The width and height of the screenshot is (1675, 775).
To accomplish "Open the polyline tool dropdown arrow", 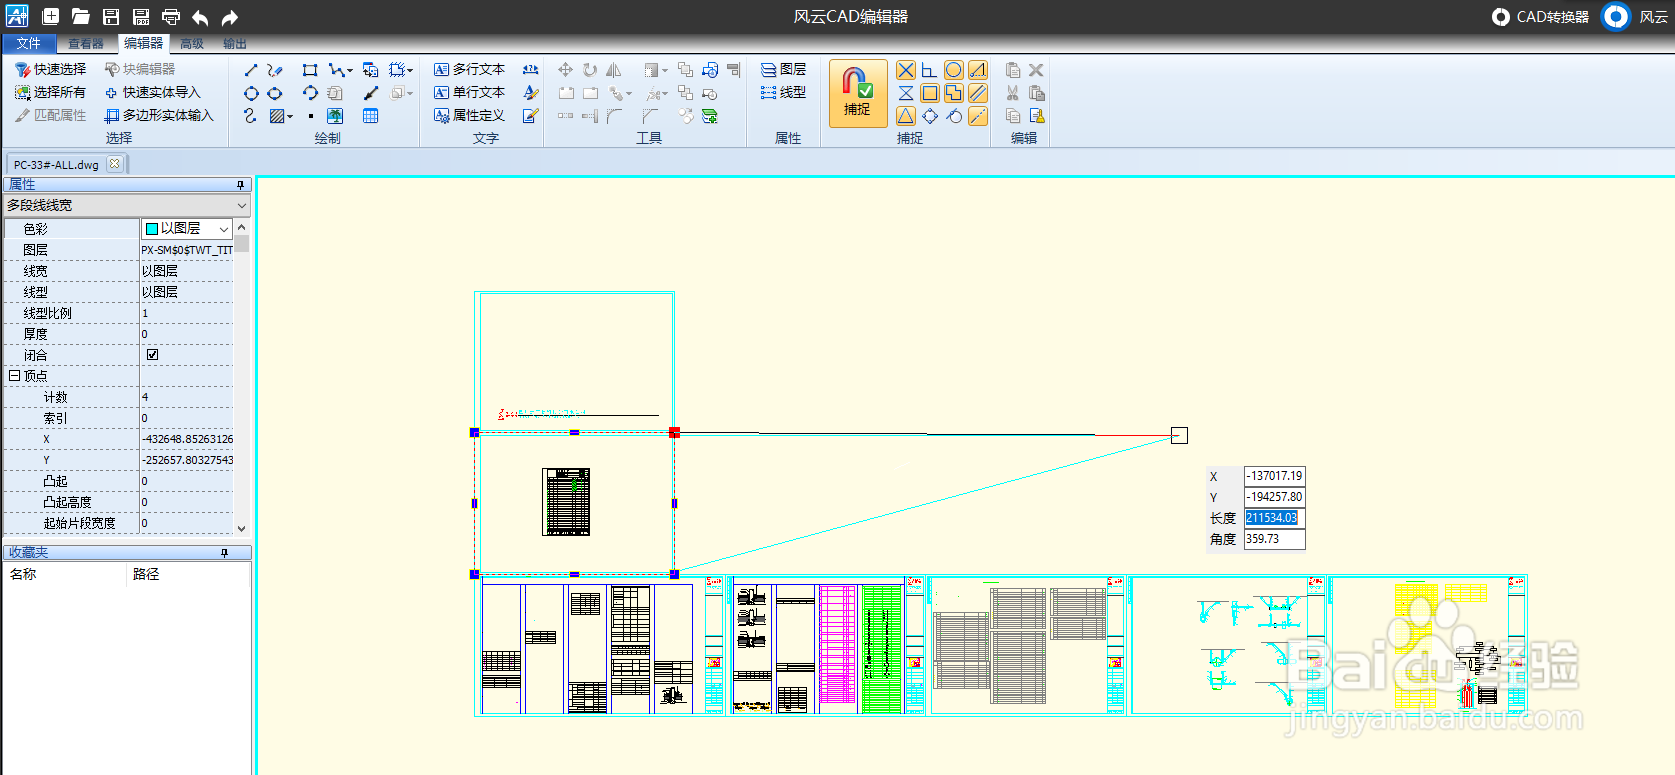I will (350, 70).
